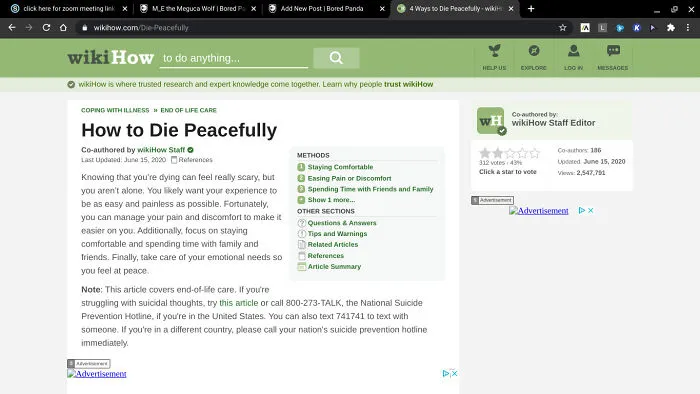Open End of Life Care breadcrumb
This screenshot has height=394, width=700.
tap(188, 110)
